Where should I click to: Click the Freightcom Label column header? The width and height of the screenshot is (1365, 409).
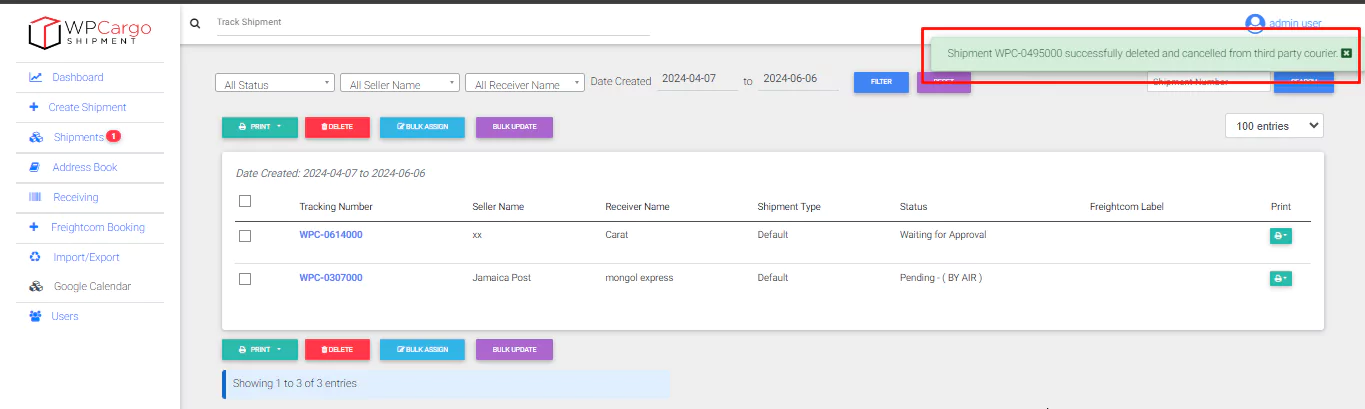click(1127, 207)
